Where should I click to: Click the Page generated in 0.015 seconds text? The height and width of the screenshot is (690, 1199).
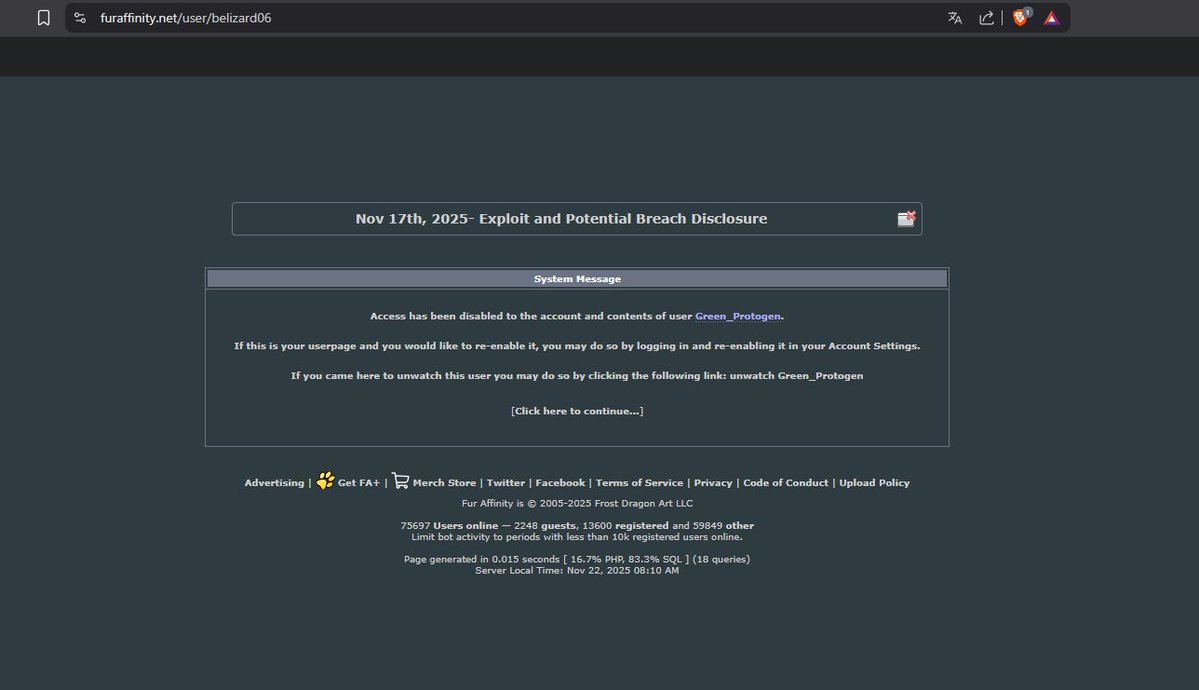[x=577, y=559]
